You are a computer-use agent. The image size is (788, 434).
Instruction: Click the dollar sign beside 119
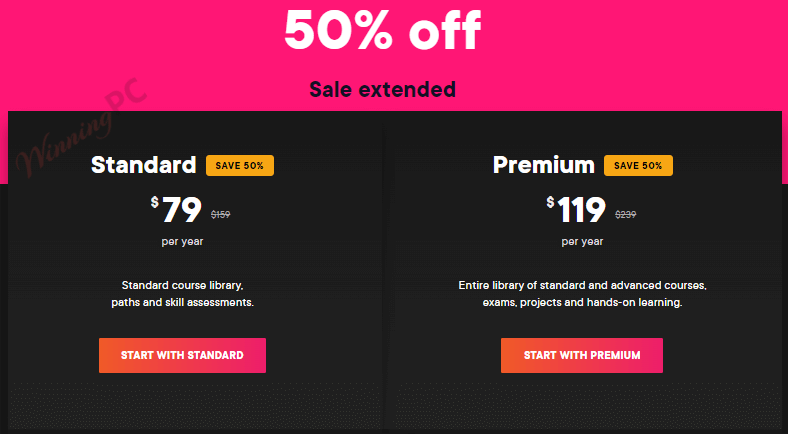550,202
